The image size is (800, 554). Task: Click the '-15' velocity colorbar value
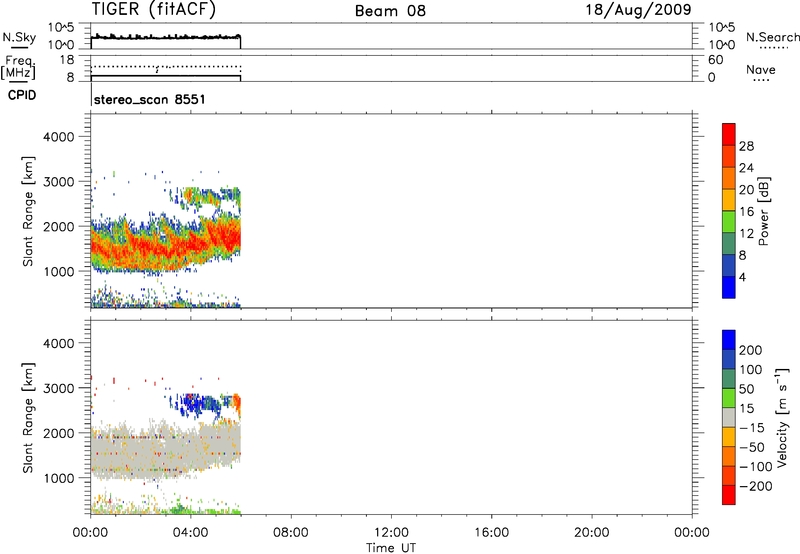752,428
